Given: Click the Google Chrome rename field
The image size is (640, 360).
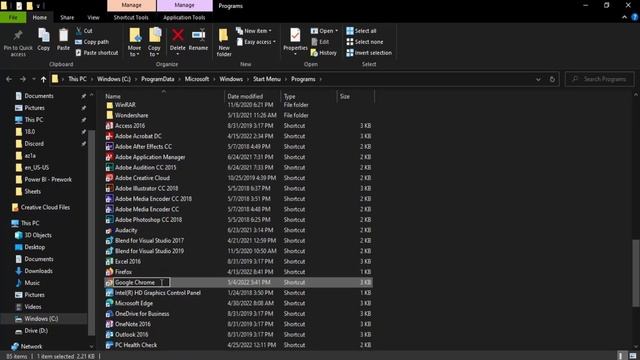Looking at the screenshot, I should tap(141, 282).
